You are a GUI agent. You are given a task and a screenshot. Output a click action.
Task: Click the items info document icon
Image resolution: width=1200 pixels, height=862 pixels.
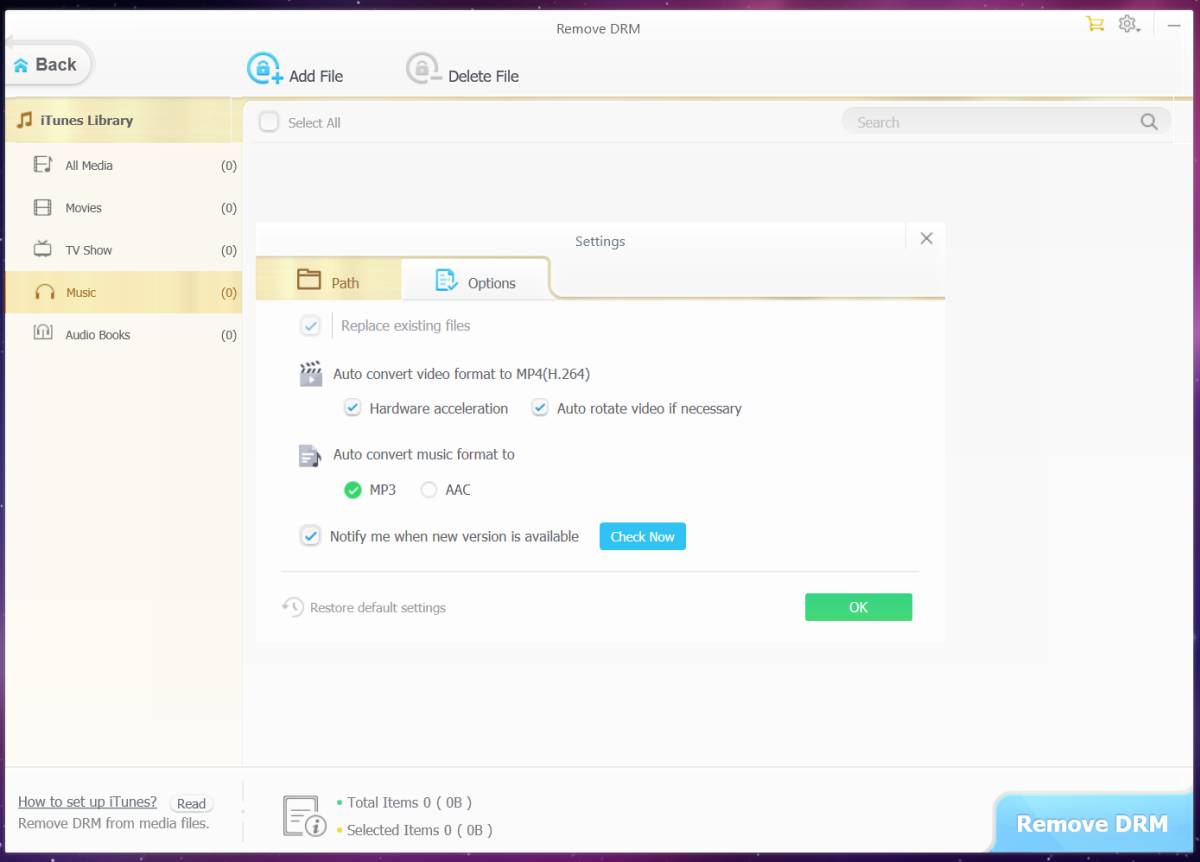click(x=305, y=816)
